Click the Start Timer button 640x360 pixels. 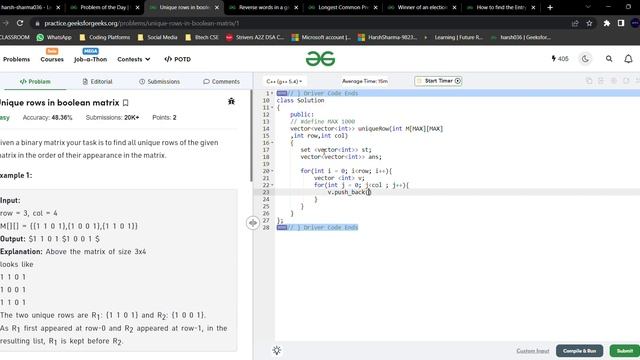click(x=438, y=81)
